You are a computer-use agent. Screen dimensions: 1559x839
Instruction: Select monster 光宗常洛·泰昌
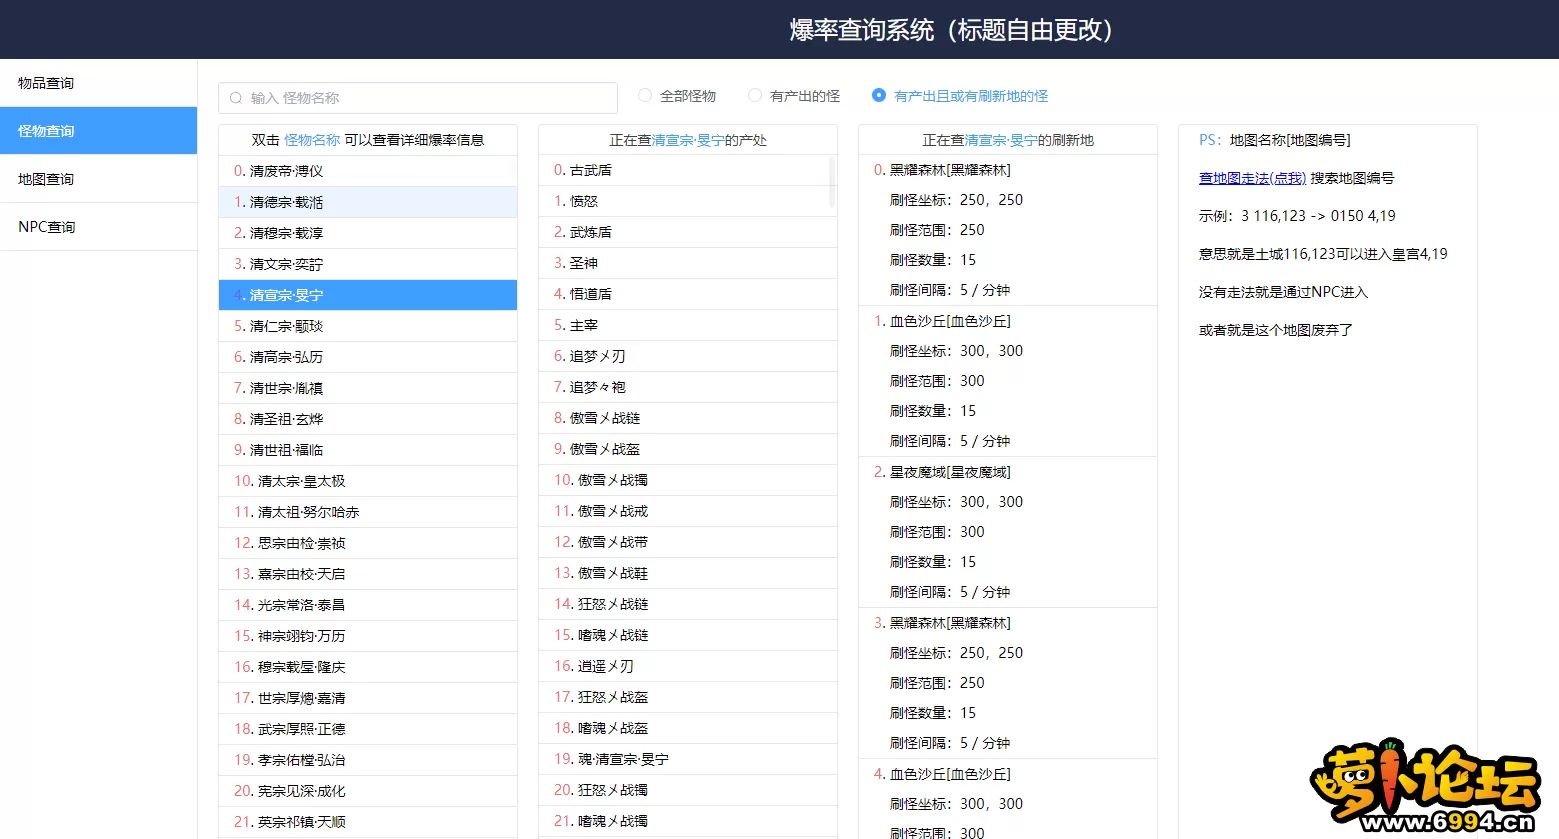tap(368, 605)
